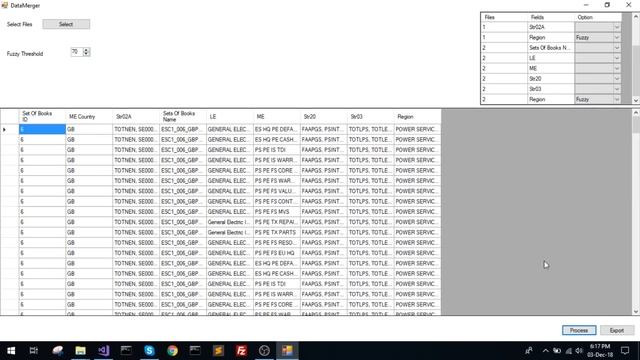Click the Files column header in fields grid
Screen dimensions: 640x360
(x=504, y=17)
